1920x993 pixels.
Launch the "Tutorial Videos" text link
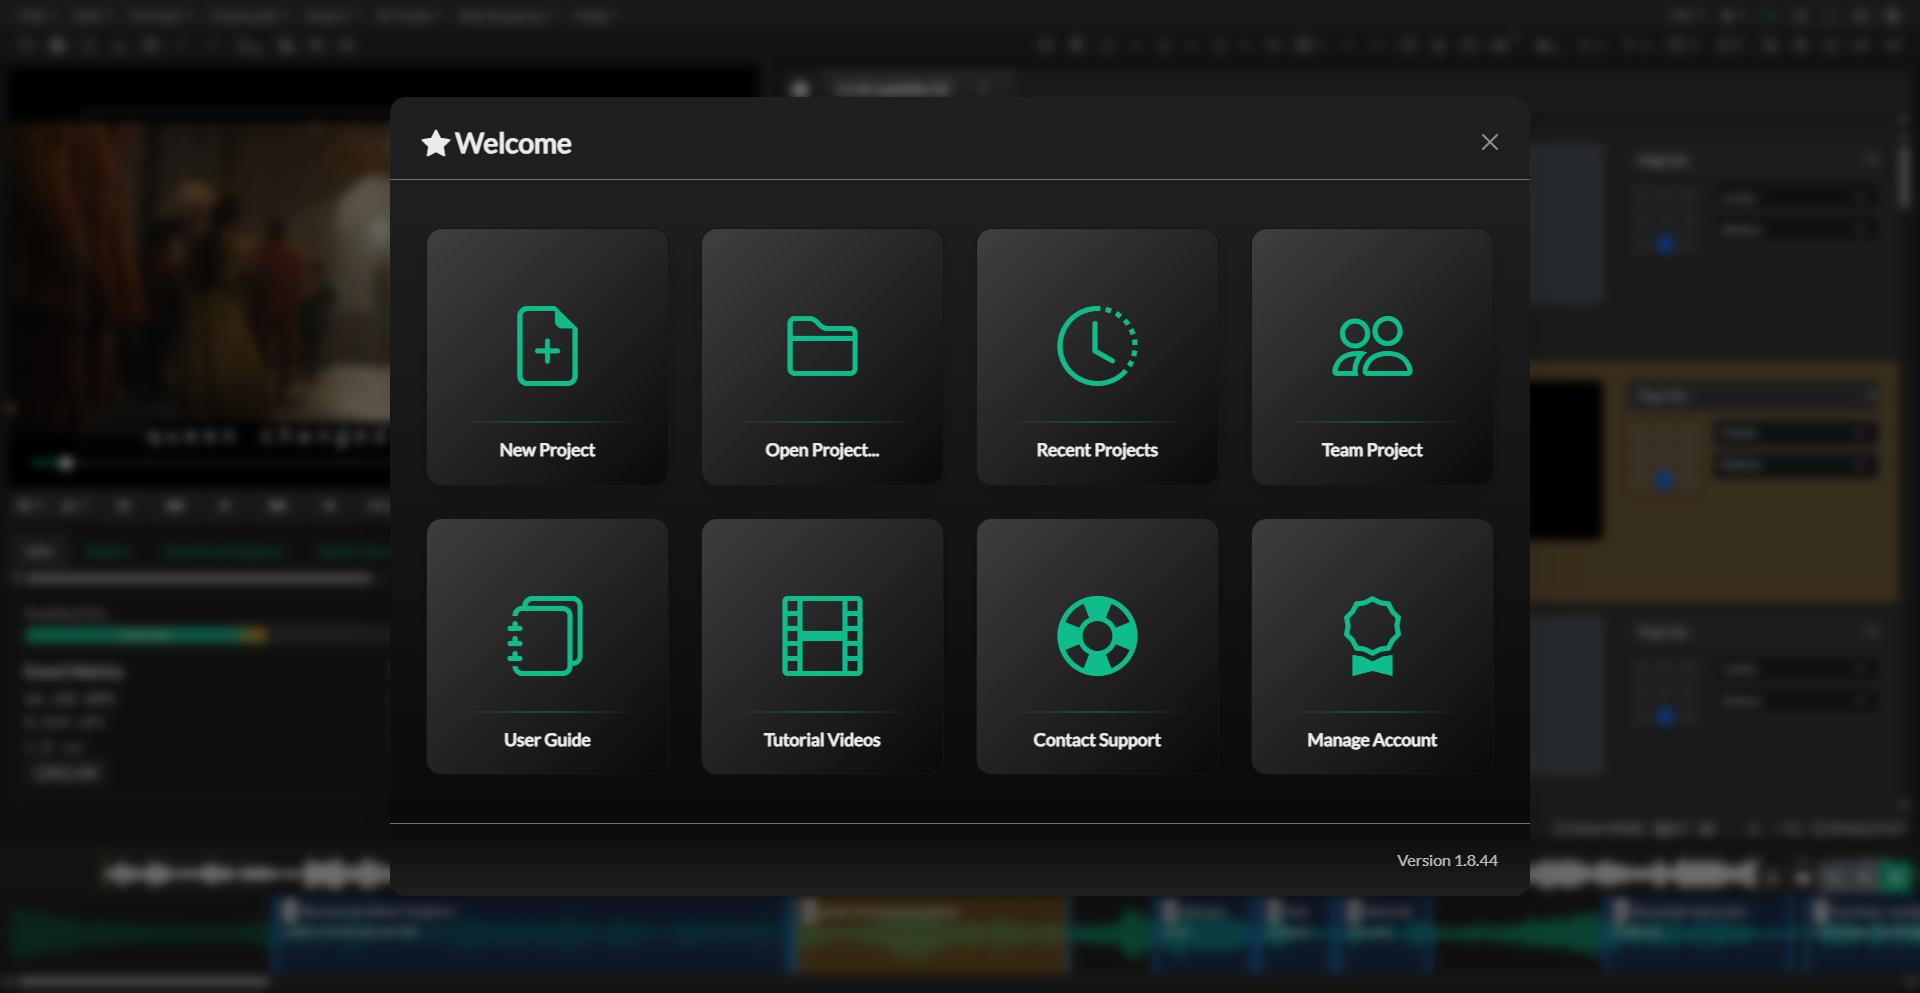point(822,740)
